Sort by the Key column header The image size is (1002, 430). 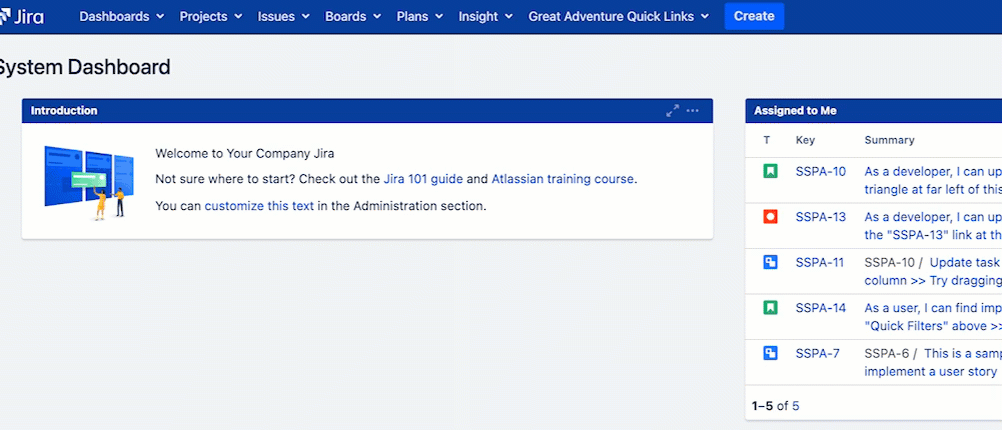[x=805, y=140]
